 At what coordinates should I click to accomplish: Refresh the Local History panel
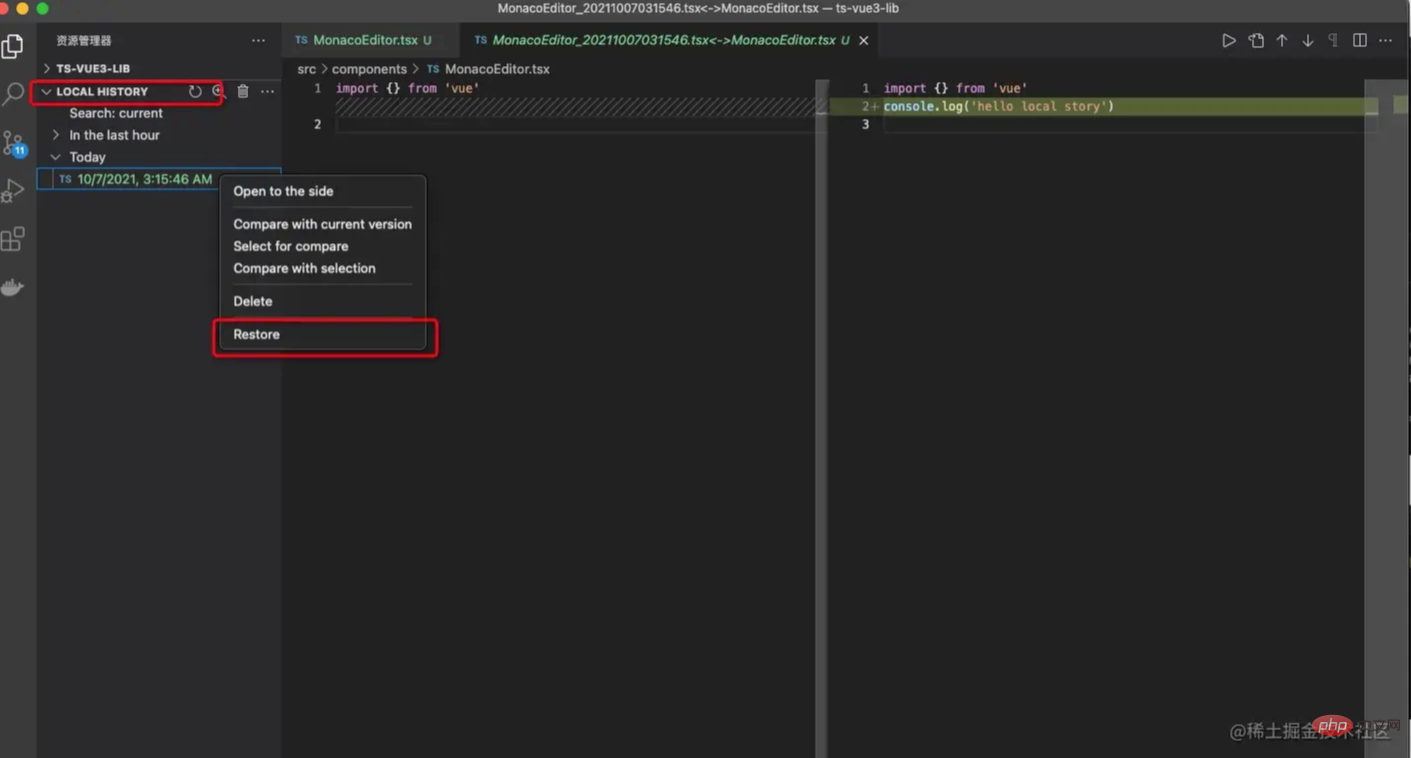pos(195,92)
